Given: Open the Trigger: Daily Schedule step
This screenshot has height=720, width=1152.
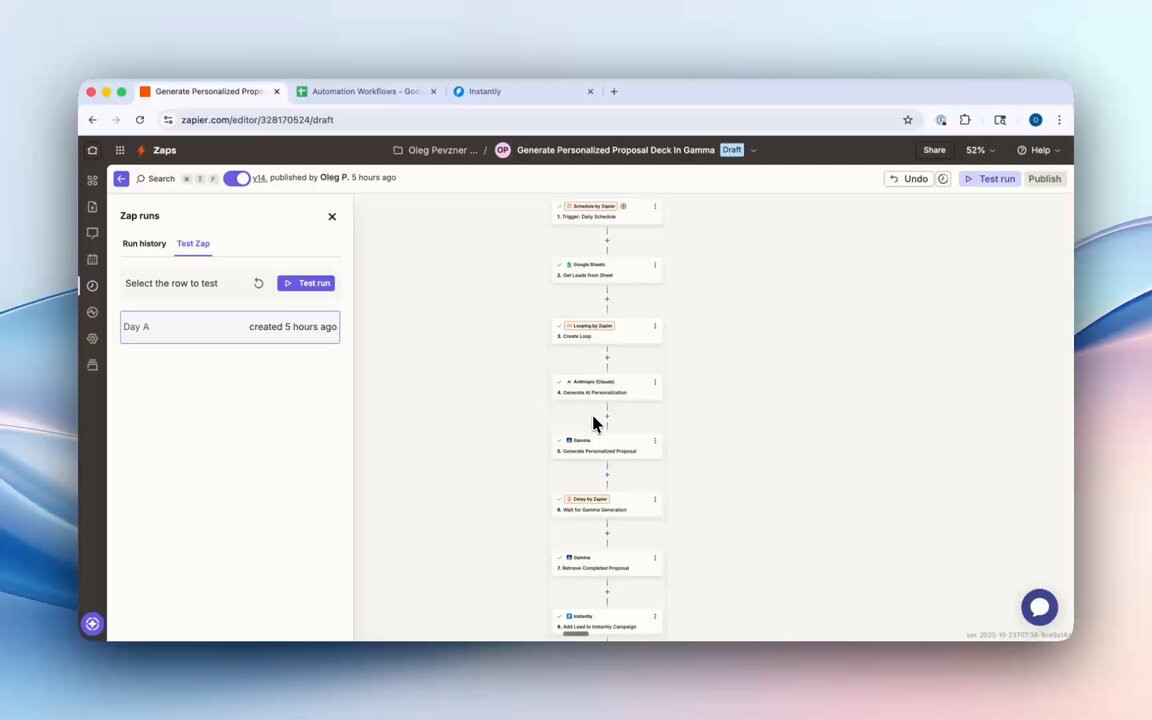Looking at the screenshot, I should coord(607,212).
